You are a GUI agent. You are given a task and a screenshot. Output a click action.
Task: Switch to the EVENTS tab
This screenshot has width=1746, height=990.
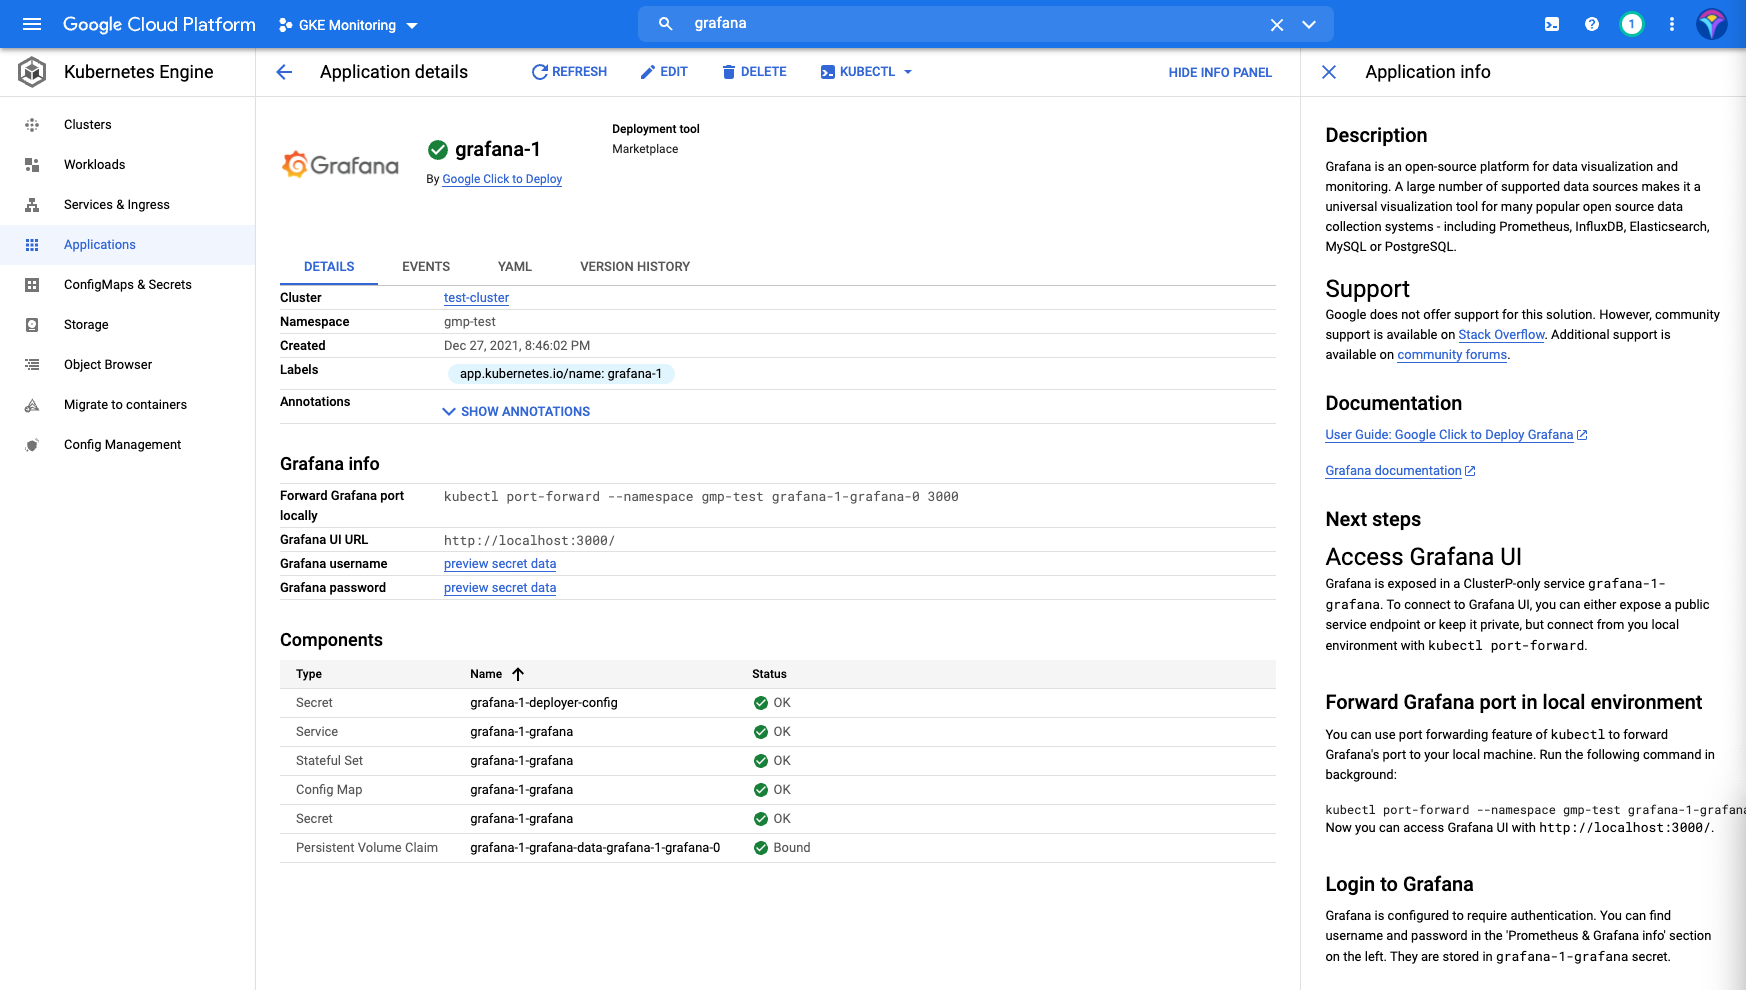pos(426,267)
